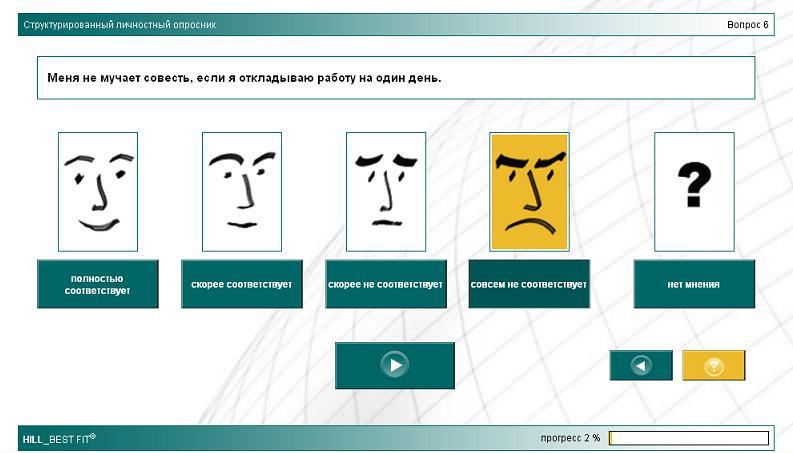Choose the slightly frowning face image
793x453 pixels.
(385, 191)
